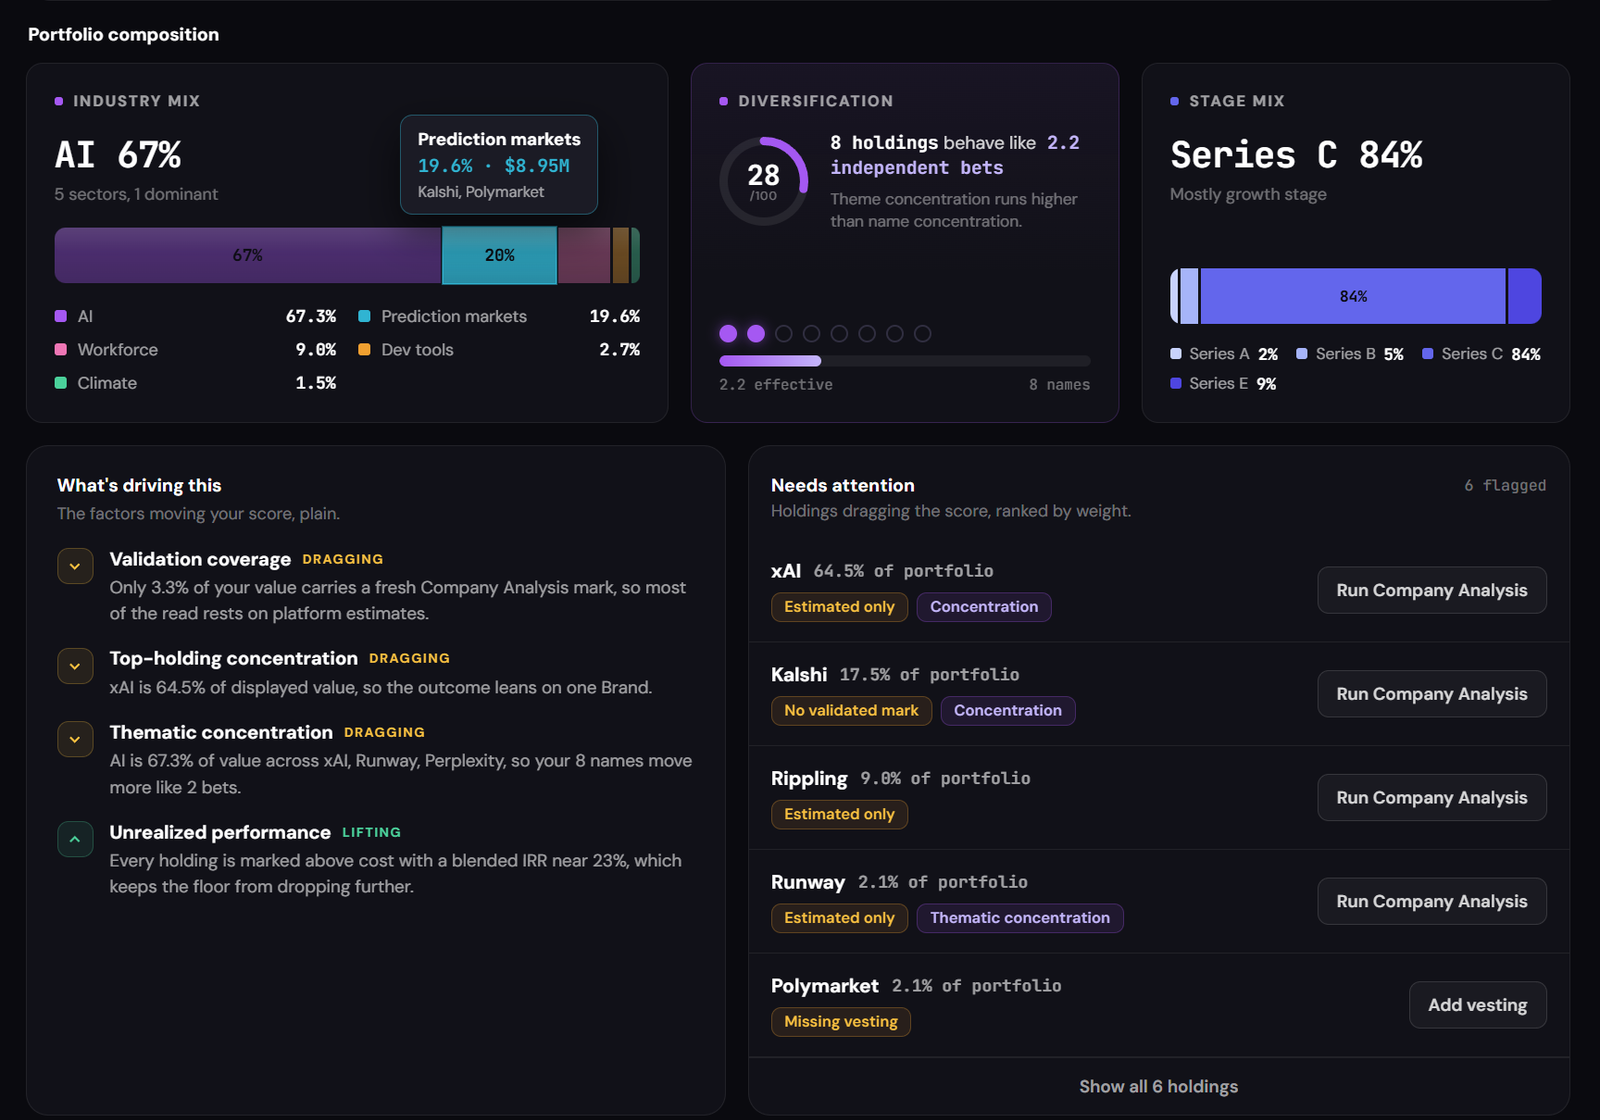Select the purple AI 67% bar segment
Viewport: 1600px width, 1120px height.
tap(248, 255)
